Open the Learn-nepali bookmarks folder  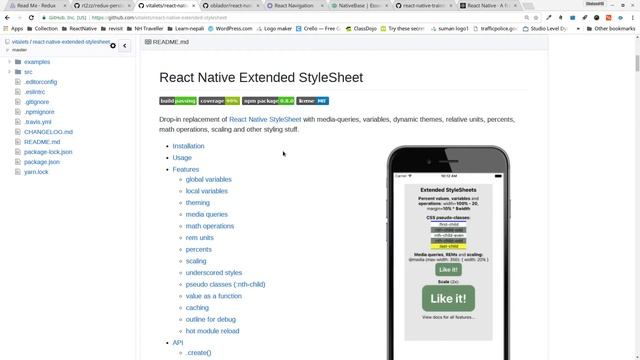point(185,29)
